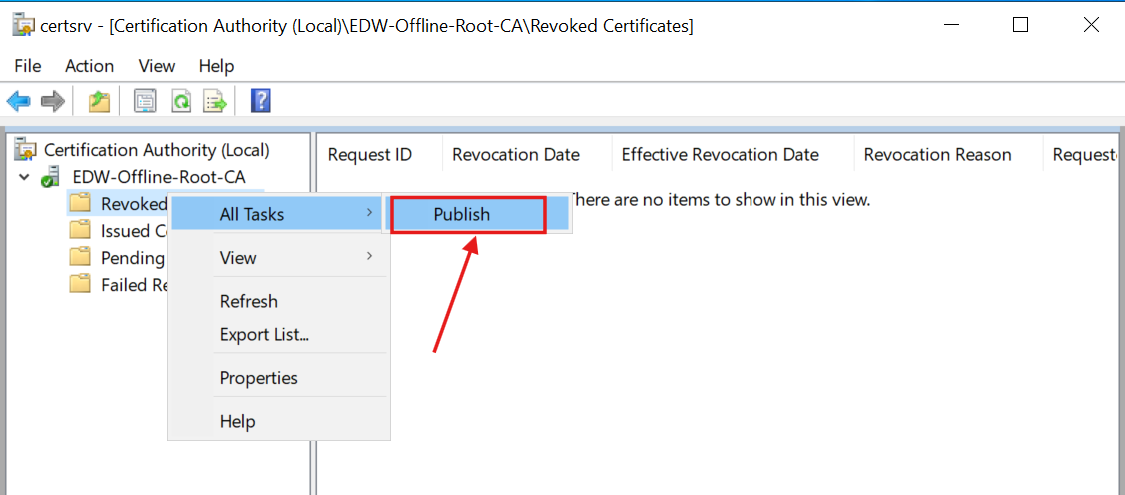The width and height of the screenshot is (1125, 495).
Task: Choose Properties from context menu
Action: 279,377
